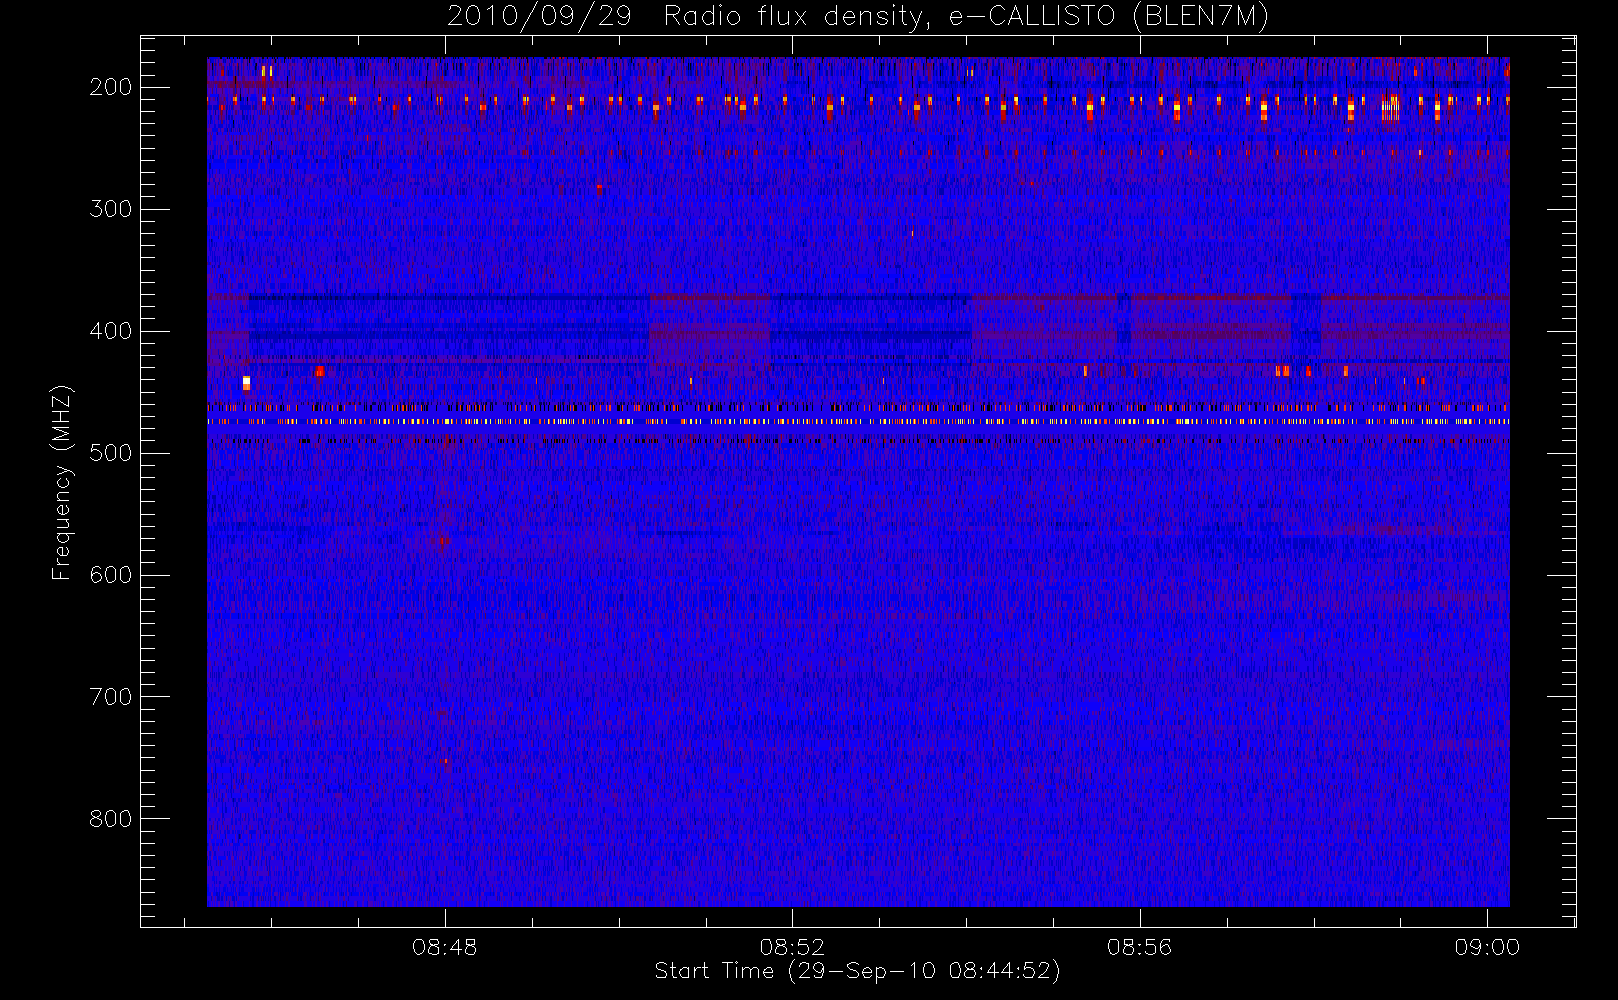Screen dimensions: 1618x1000
Task: Click the 700 frequency tick label
Action: pos(111,697)
